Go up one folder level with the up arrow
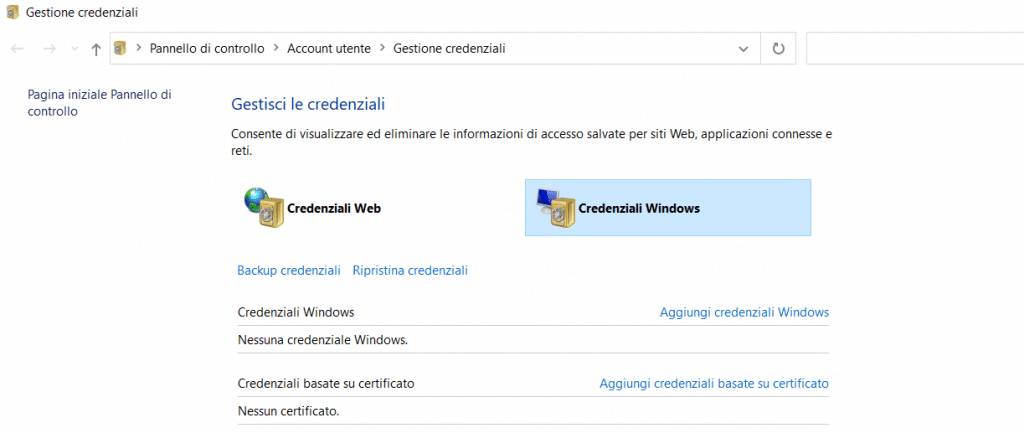 96,48
